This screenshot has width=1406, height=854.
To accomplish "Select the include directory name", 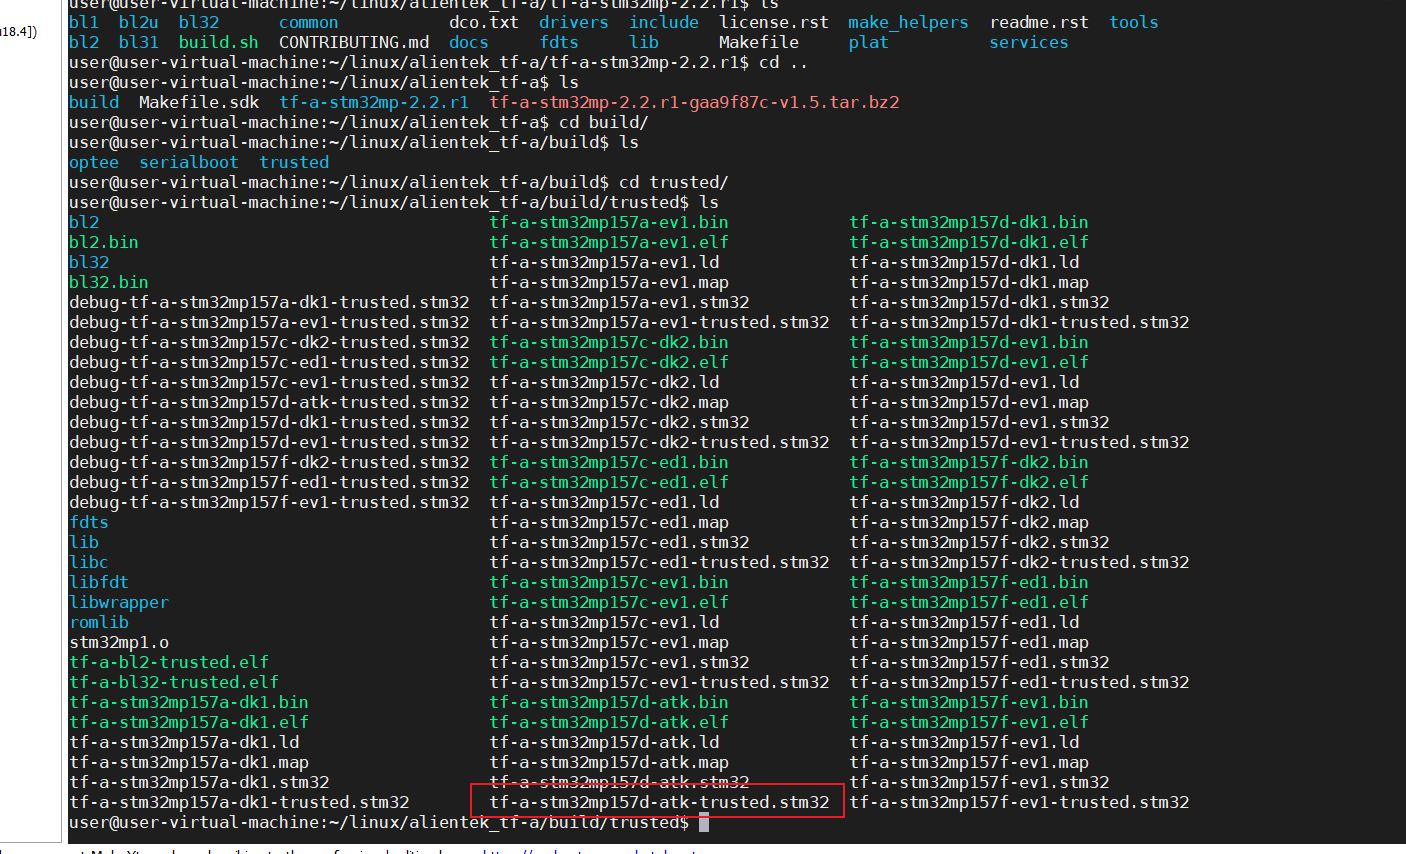I will [664, 22].
